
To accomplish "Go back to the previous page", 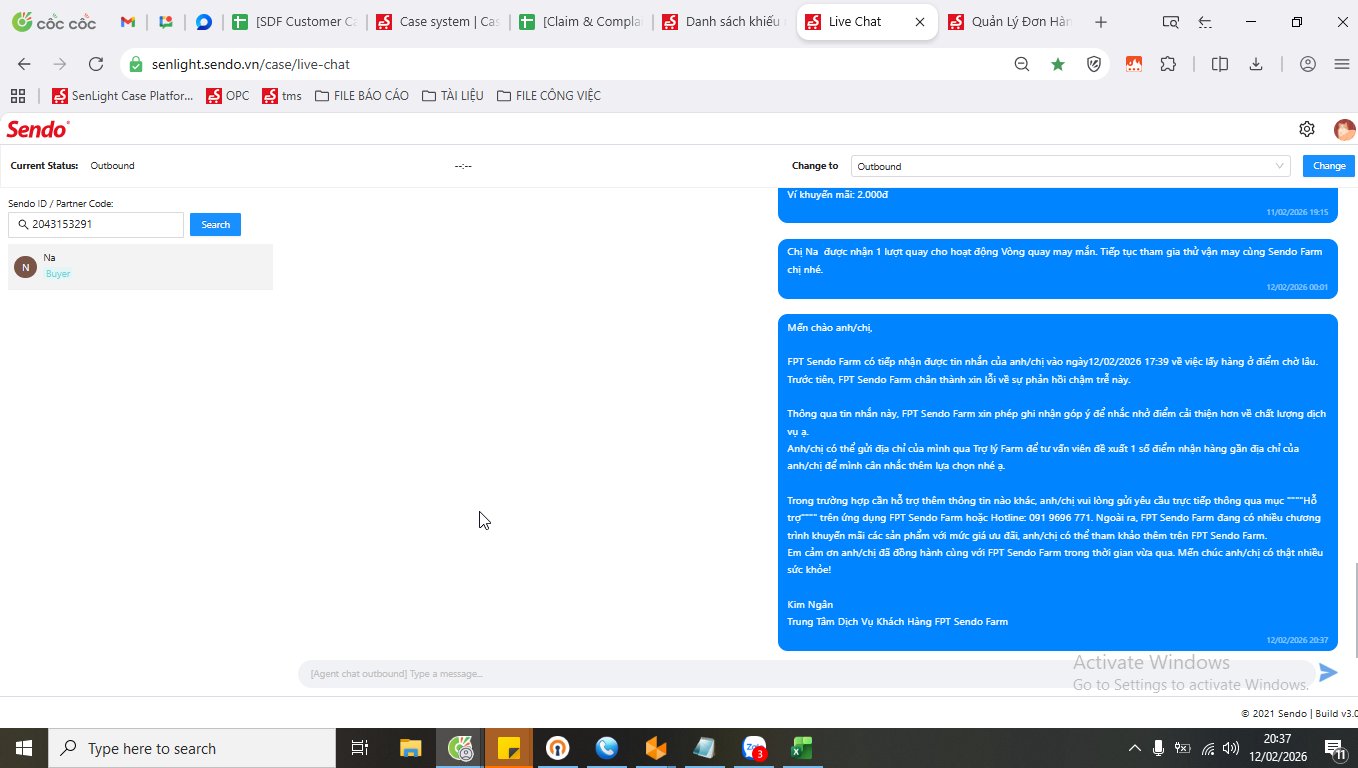I will pyautogui.click(x=24, y=64).
